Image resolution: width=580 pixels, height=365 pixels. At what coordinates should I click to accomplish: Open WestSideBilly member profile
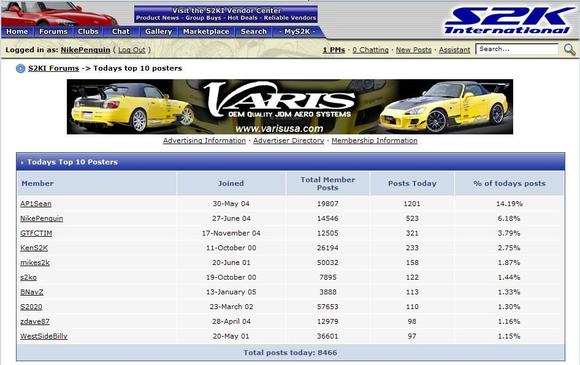[x=44, y=336]
